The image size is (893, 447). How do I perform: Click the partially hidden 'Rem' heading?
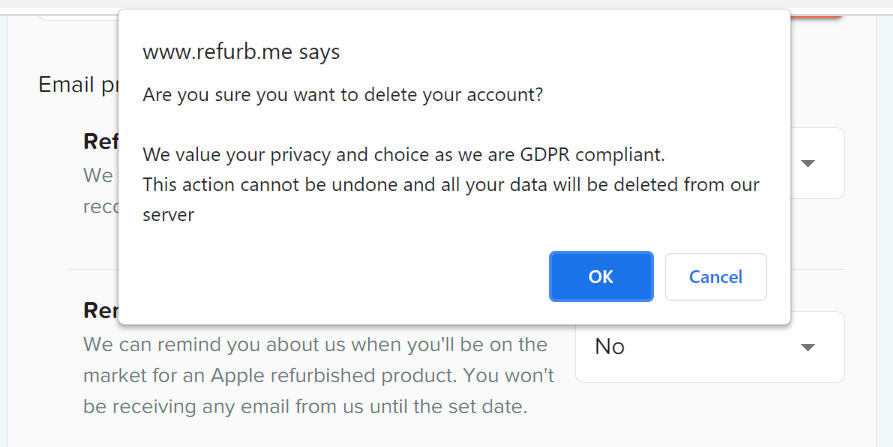pos(101,311)
